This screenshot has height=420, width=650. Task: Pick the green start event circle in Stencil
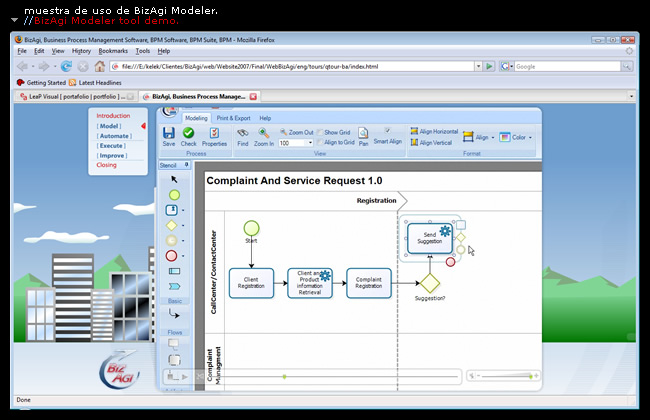(174, 195)
